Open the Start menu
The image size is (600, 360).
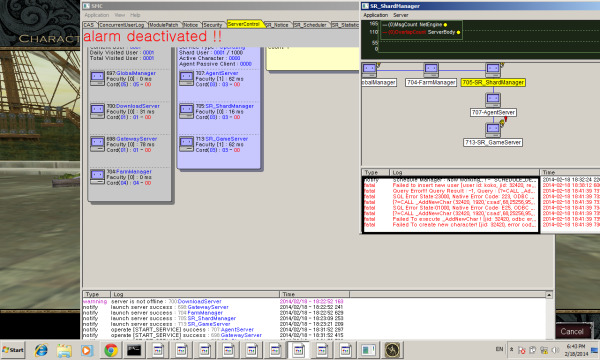pos(13,350)
